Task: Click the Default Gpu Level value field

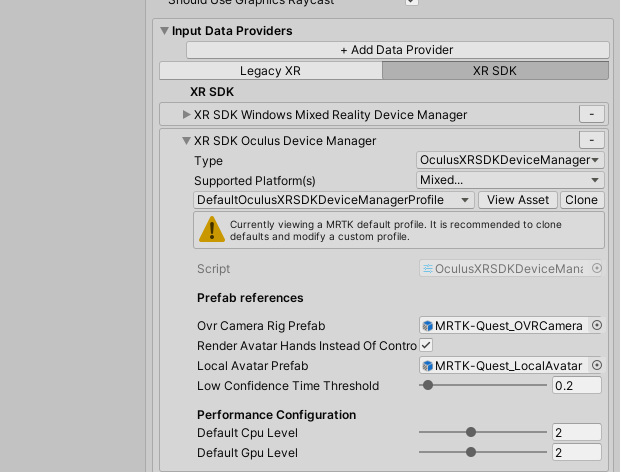Action: pos(577,452)
